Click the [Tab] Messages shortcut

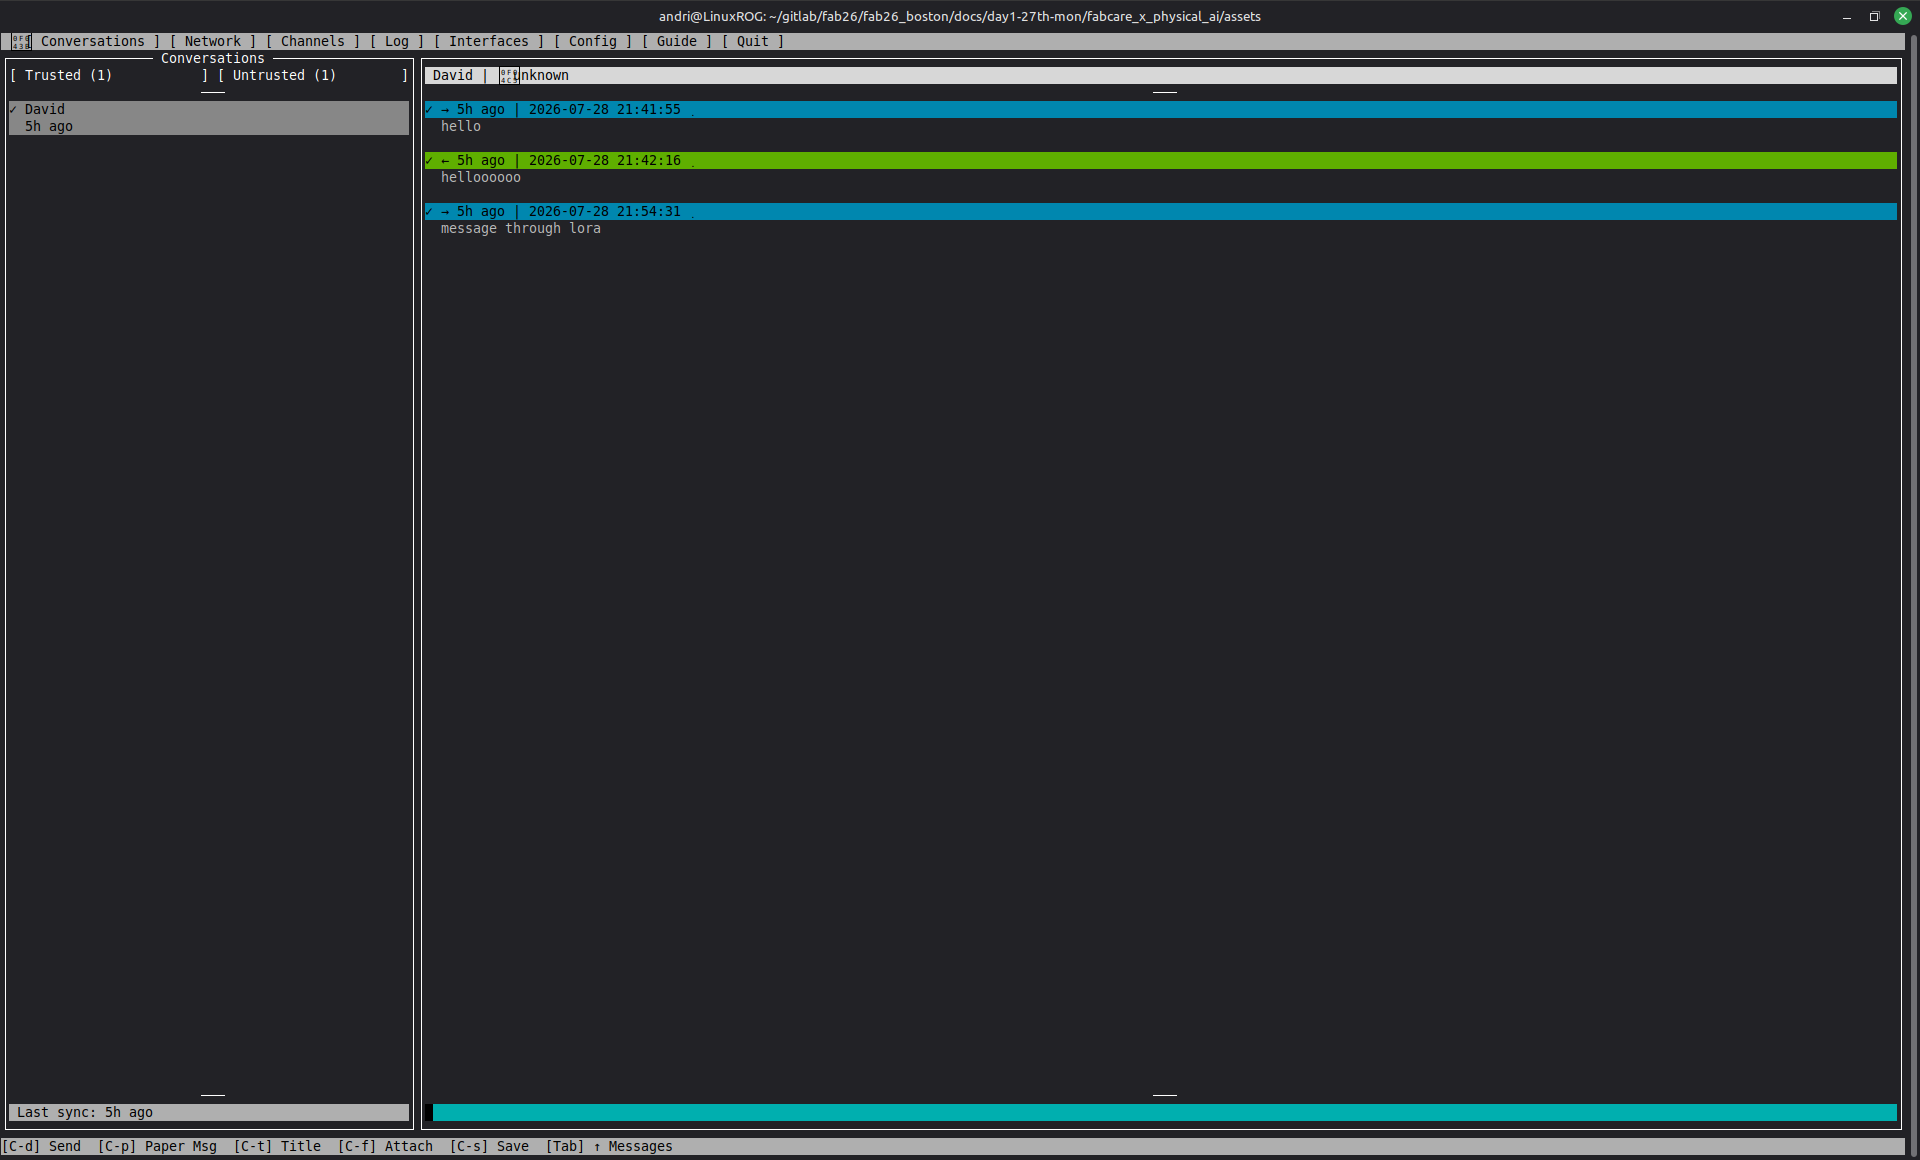click(609, 1146)
